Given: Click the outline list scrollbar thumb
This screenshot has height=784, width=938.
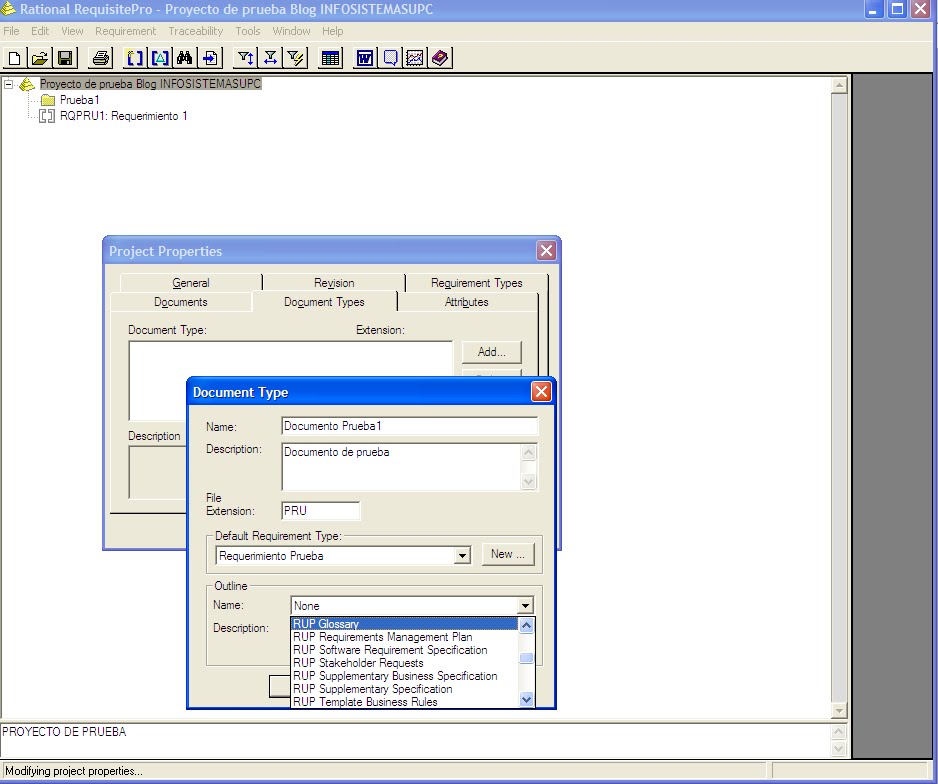Looking at the screenshot, I should (526, 658).
